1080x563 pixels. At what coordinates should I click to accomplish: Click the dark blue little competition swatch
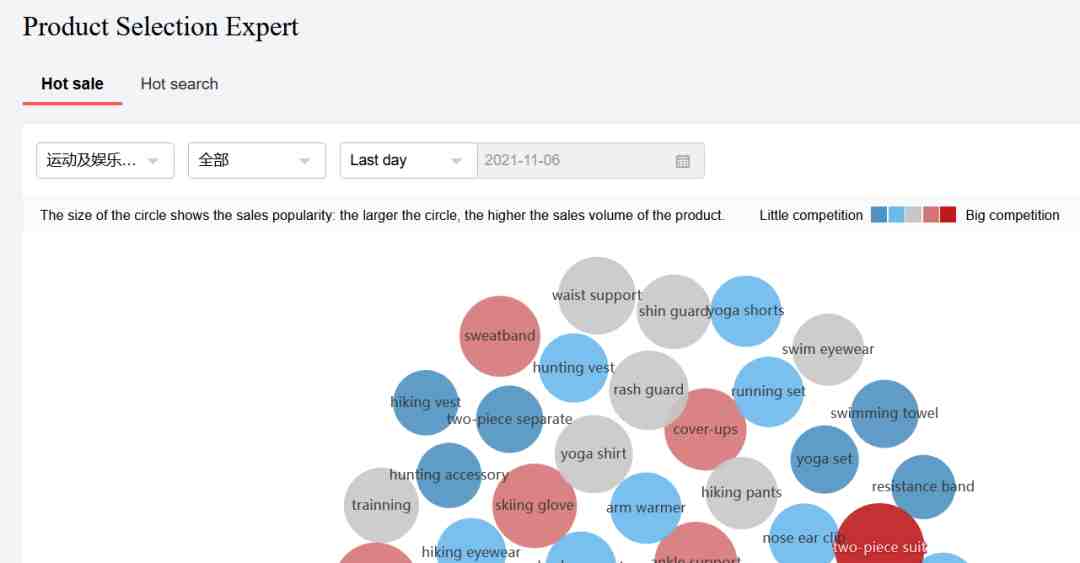point(879,214)
